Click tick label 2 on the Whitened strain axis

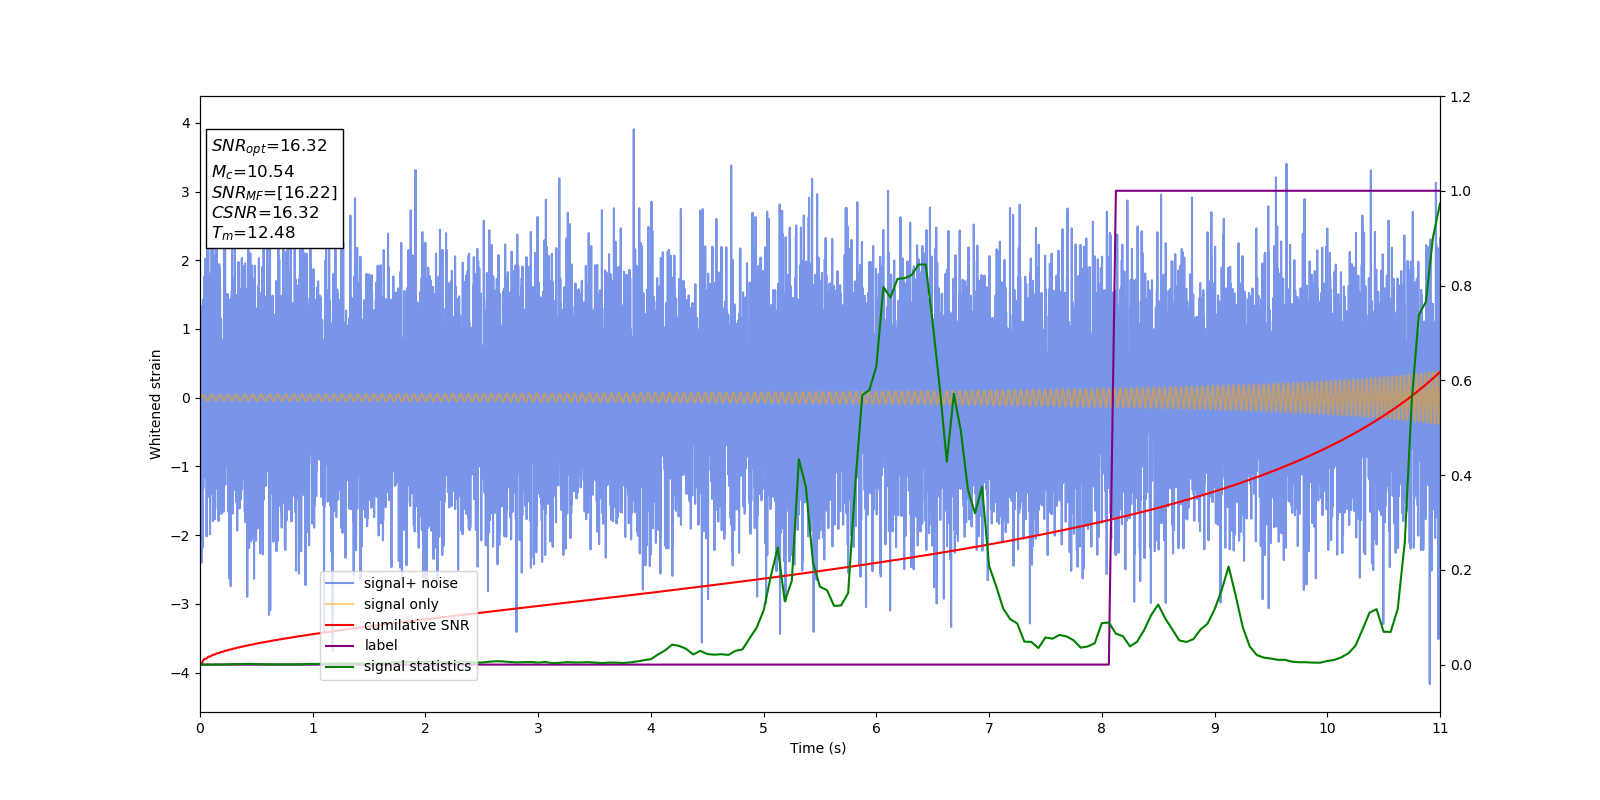point(185,261)
